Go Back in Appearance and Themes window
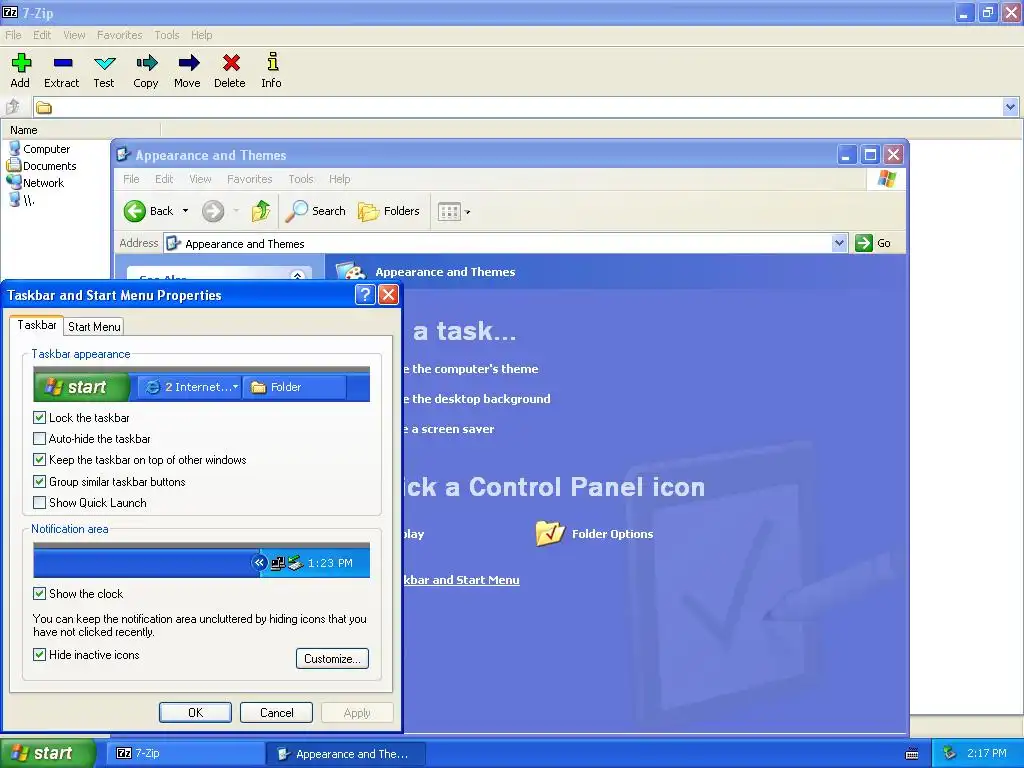 coord(149,211)
